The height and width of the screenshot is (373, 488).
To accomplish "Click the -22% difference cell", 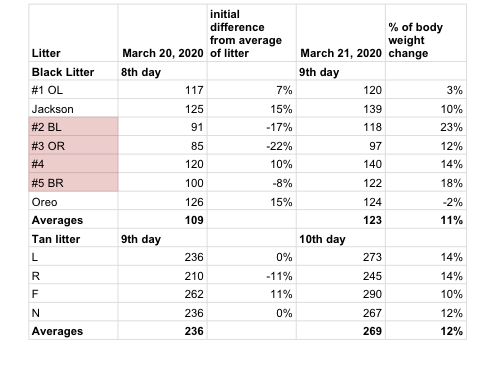I will (252, 145).
